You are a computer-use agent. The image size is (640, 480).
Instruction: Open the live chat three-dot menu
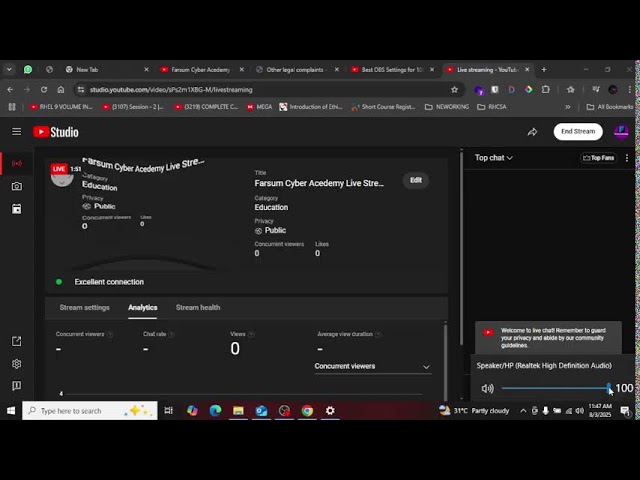click(627, 158)
